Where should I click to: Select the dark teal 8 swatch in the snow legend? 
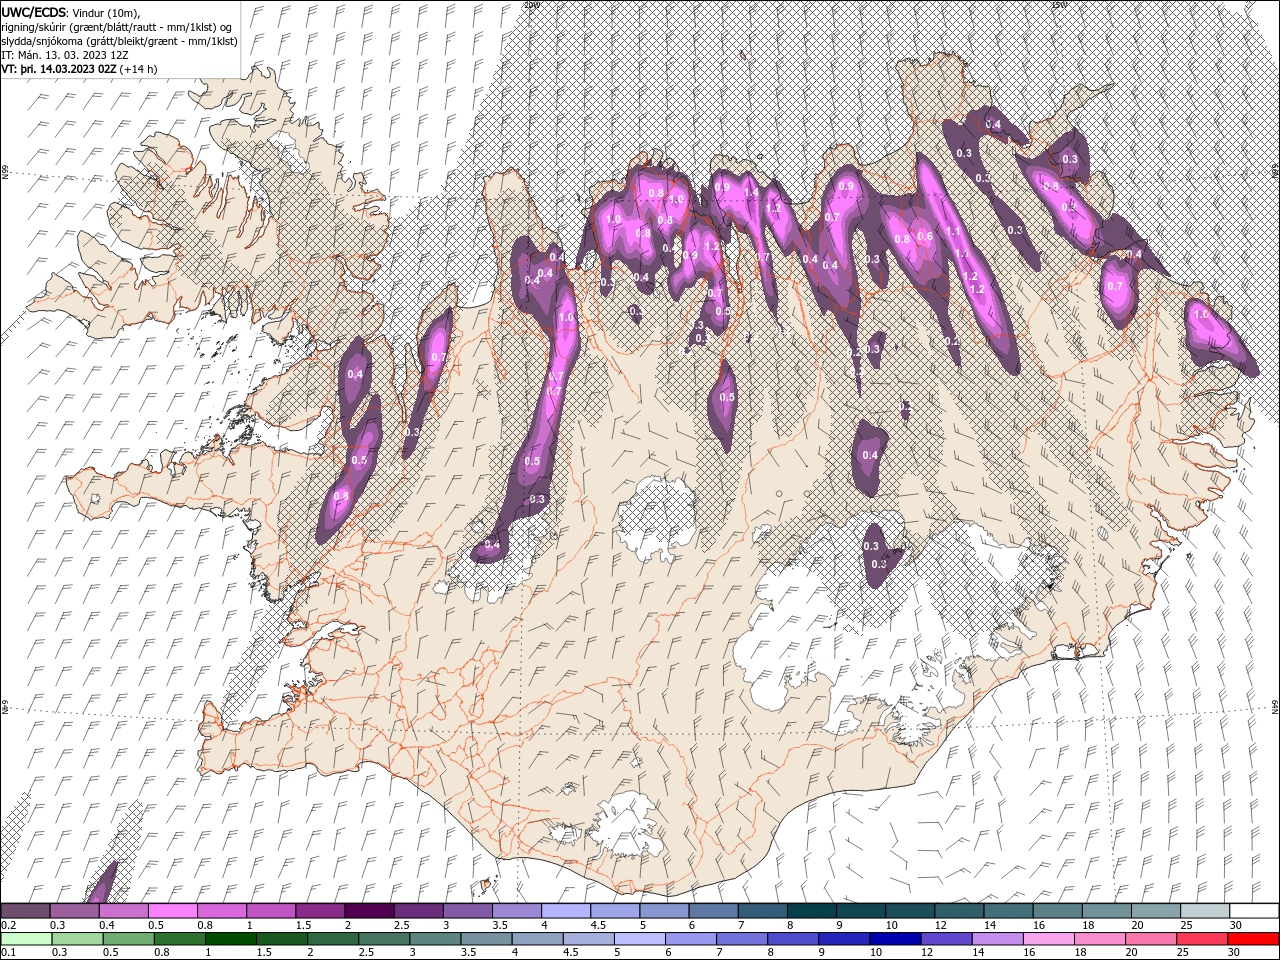(x=811, y=910)
